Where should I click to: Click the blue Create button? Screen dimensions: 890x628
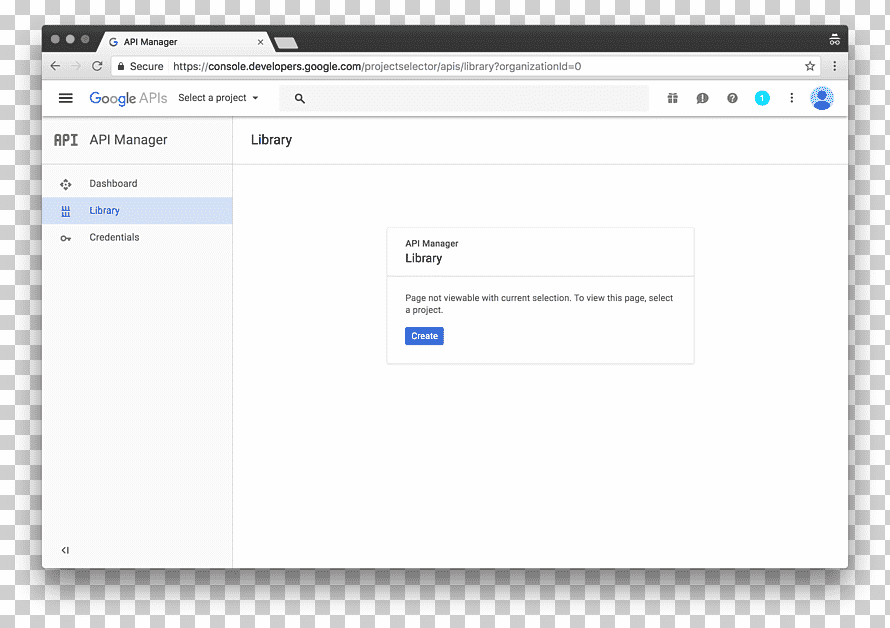pos(424,336)
